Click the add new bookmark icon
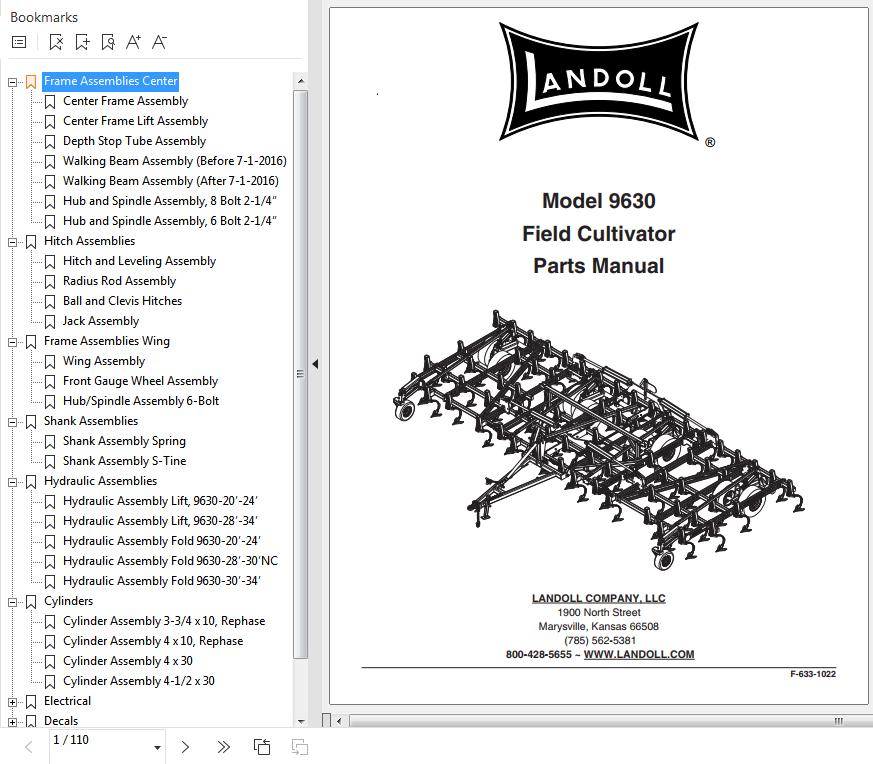 click(x=82, y=42)
